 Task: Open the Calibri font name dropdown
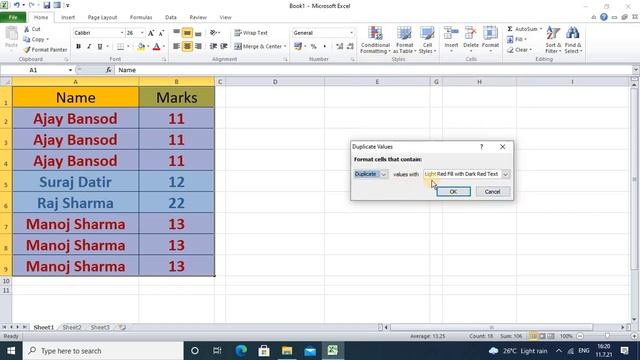122,33
